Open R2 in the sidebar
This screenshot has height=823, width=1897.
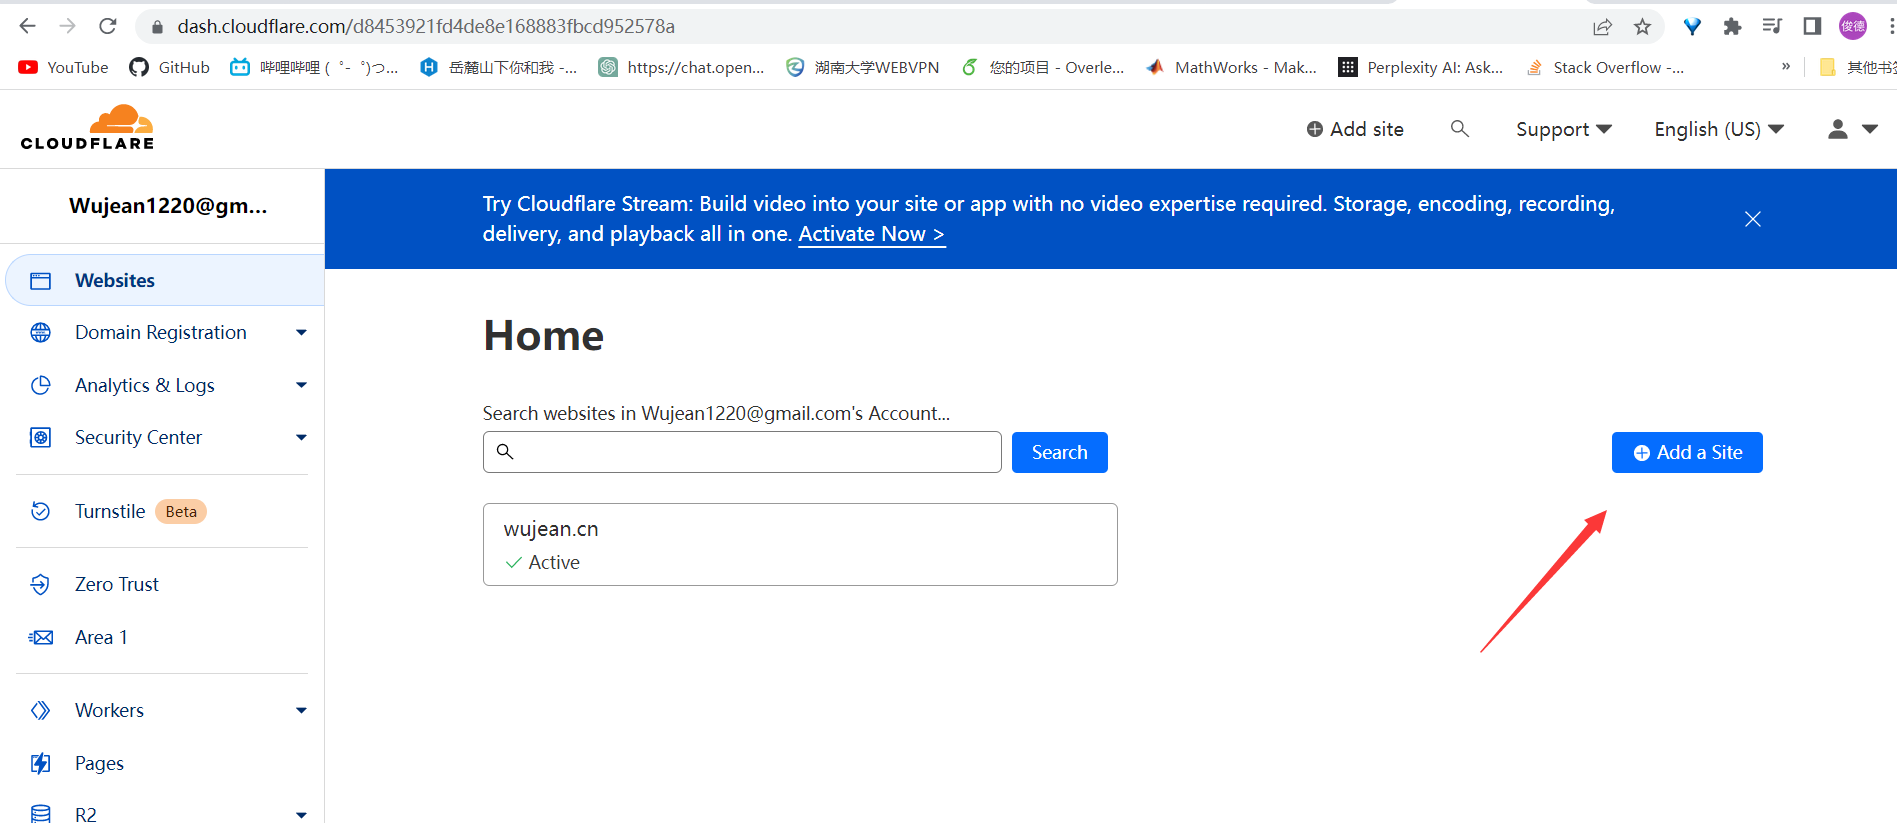click(x=86, y=814)
